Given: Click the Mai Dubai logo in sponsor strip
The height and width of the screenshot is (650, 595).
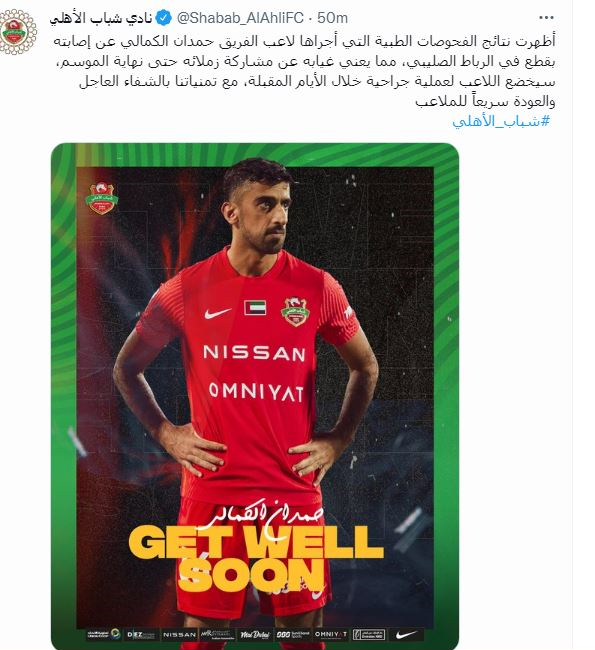Looking at the screenshot, I should pos(255,635).
